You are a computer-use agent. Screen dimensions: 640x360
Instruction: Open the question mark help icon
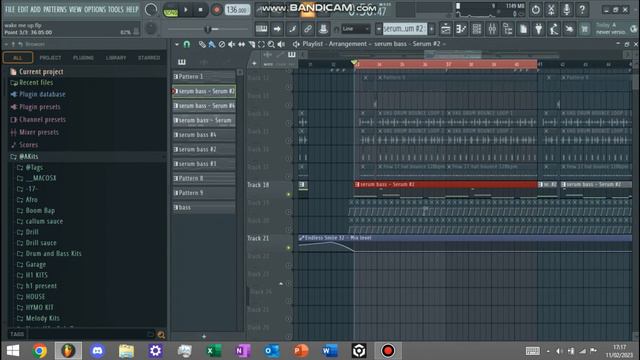pyautogui.click(x=582, y=9)
